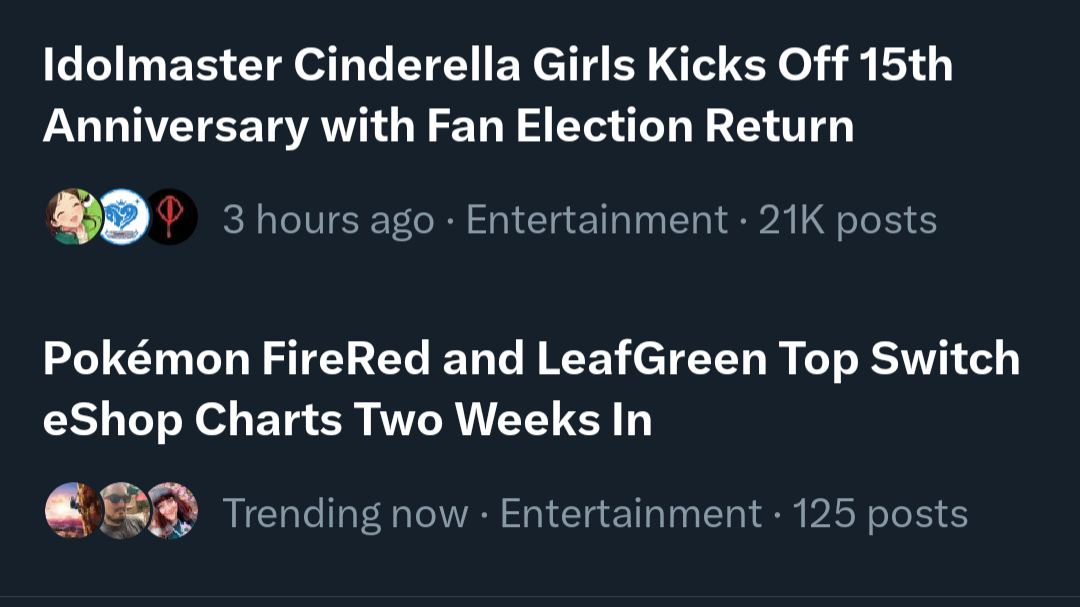Screen dimensions: 1080x607
Task: Open the green anime girl avatar
Action: coord(73,217)
